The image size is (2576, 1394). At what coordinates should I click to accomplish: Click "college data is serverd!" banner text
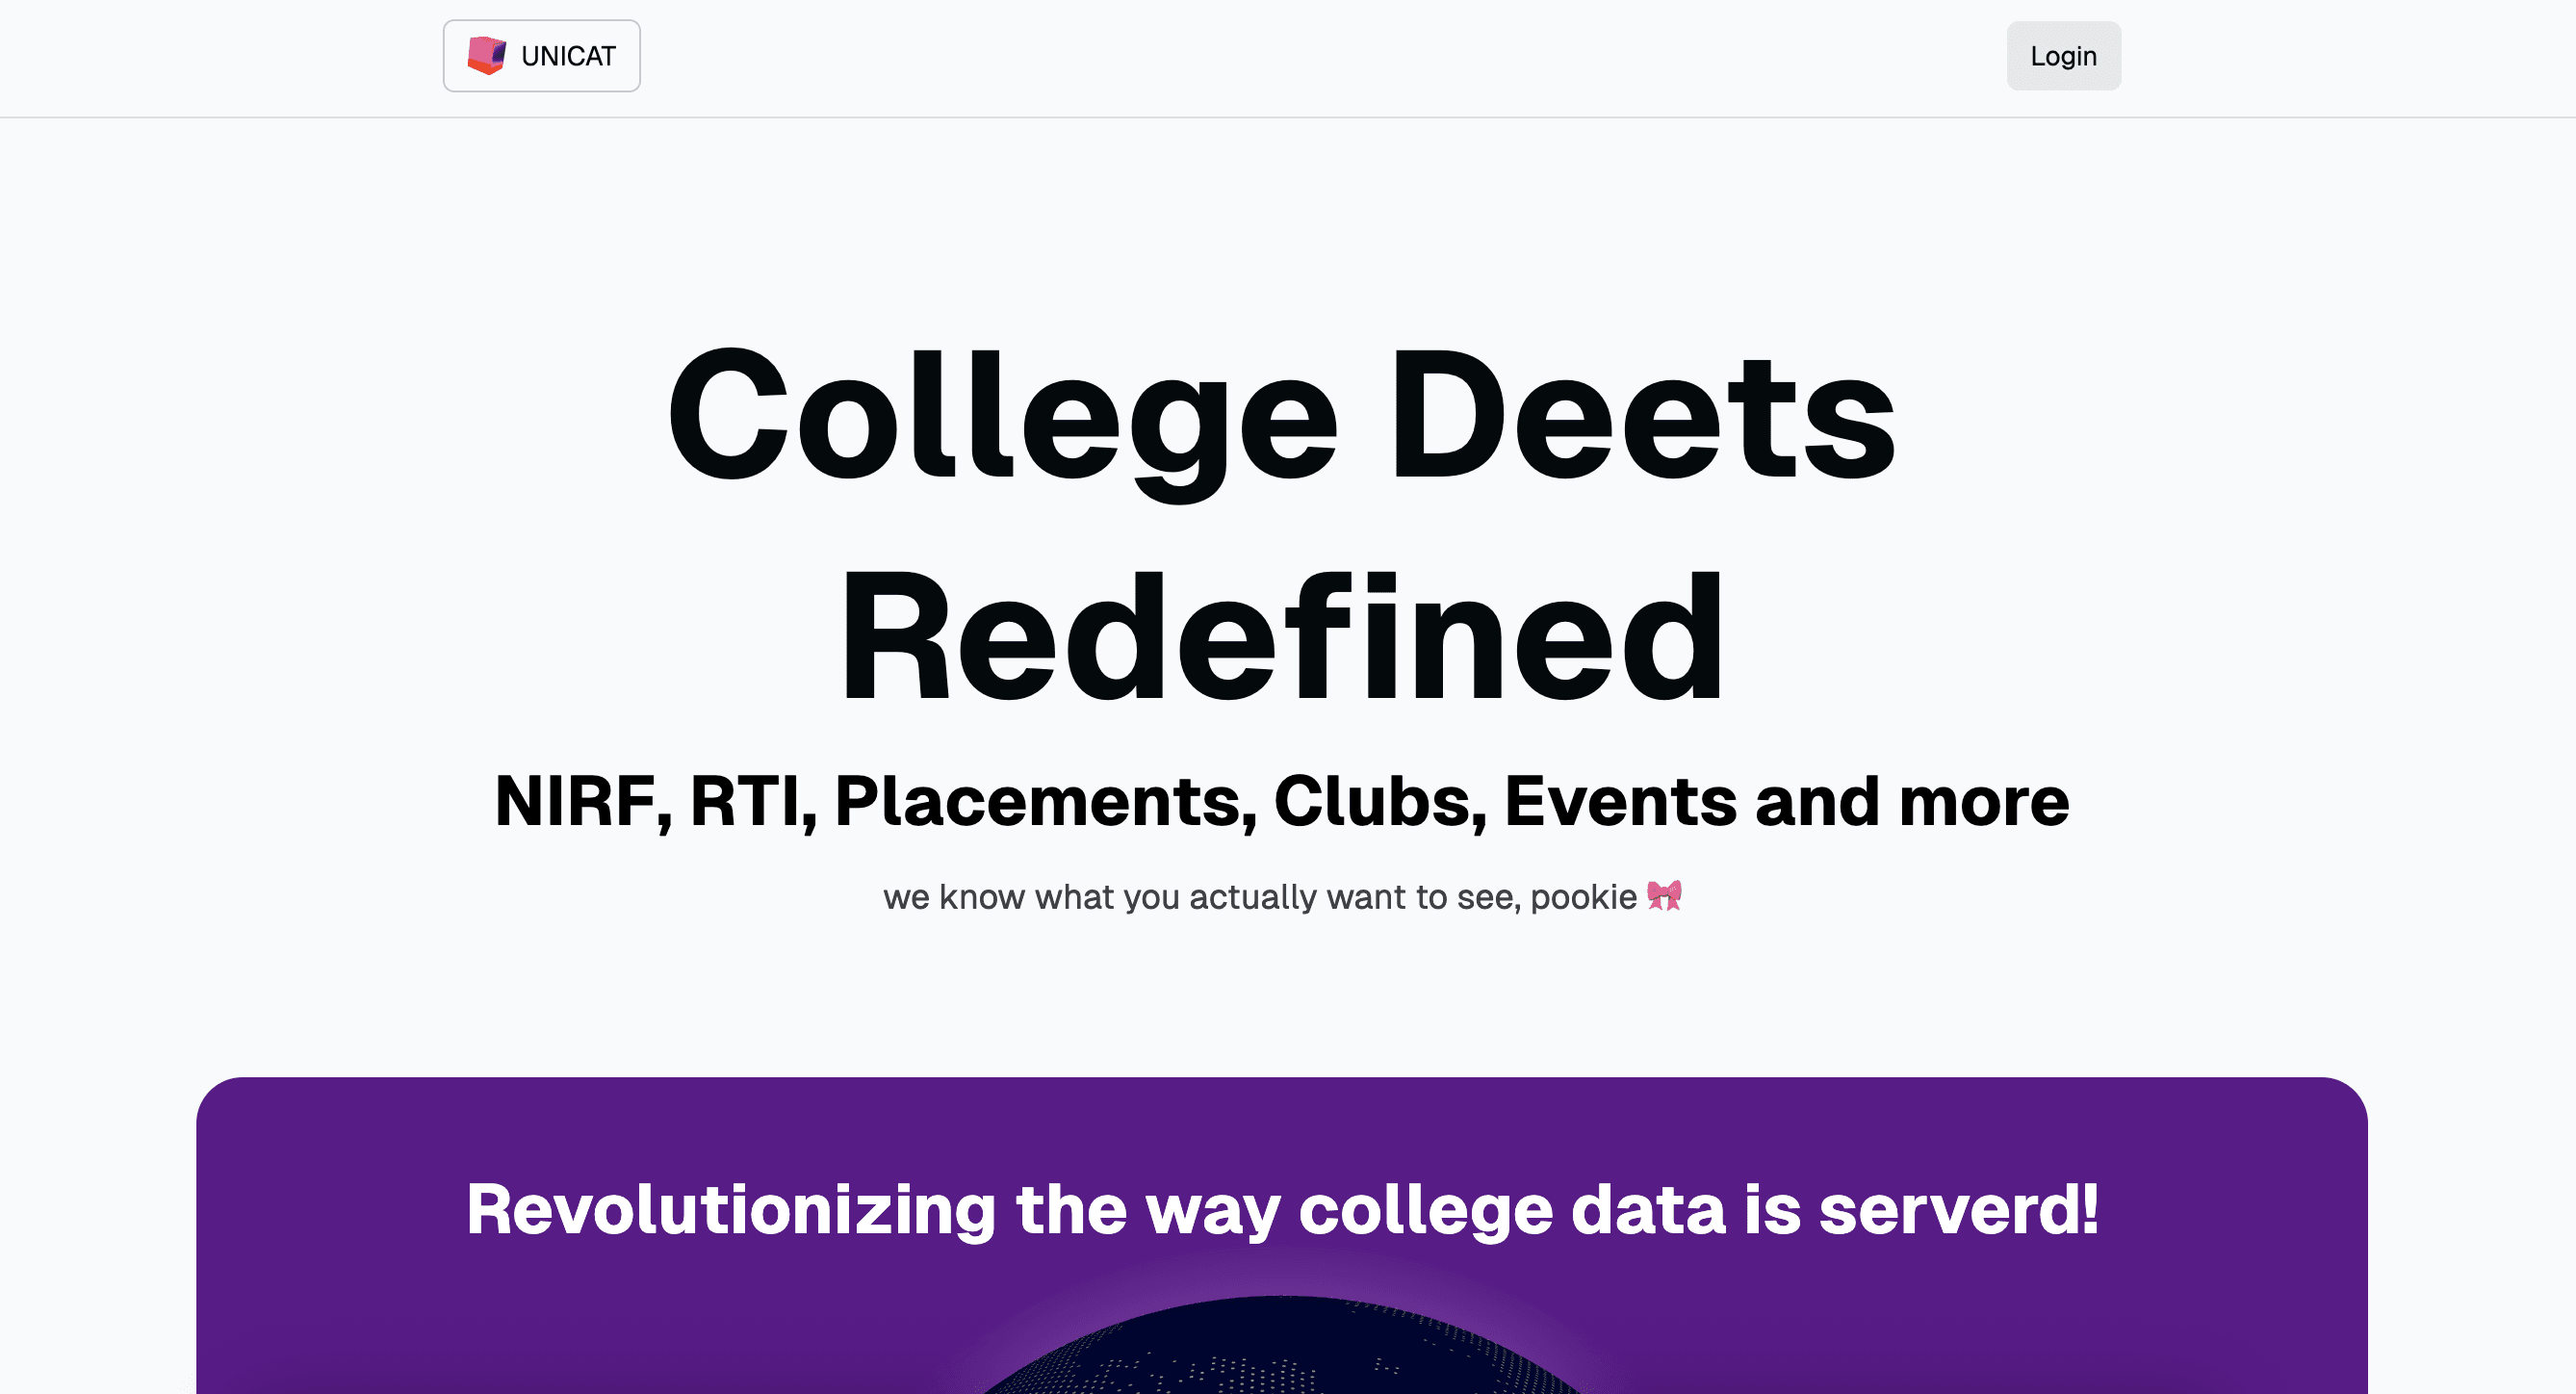click(1698, 1210)
